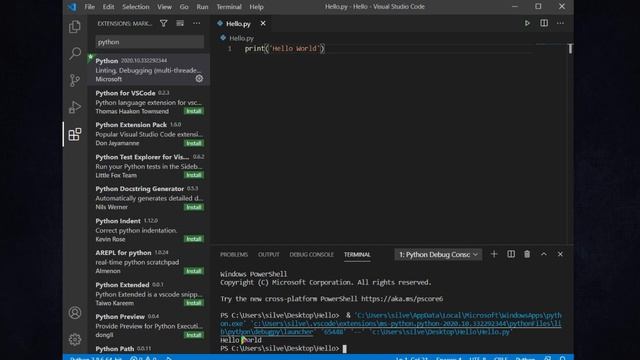Switch to the Debug Console tab

click(x=311, y=254)
